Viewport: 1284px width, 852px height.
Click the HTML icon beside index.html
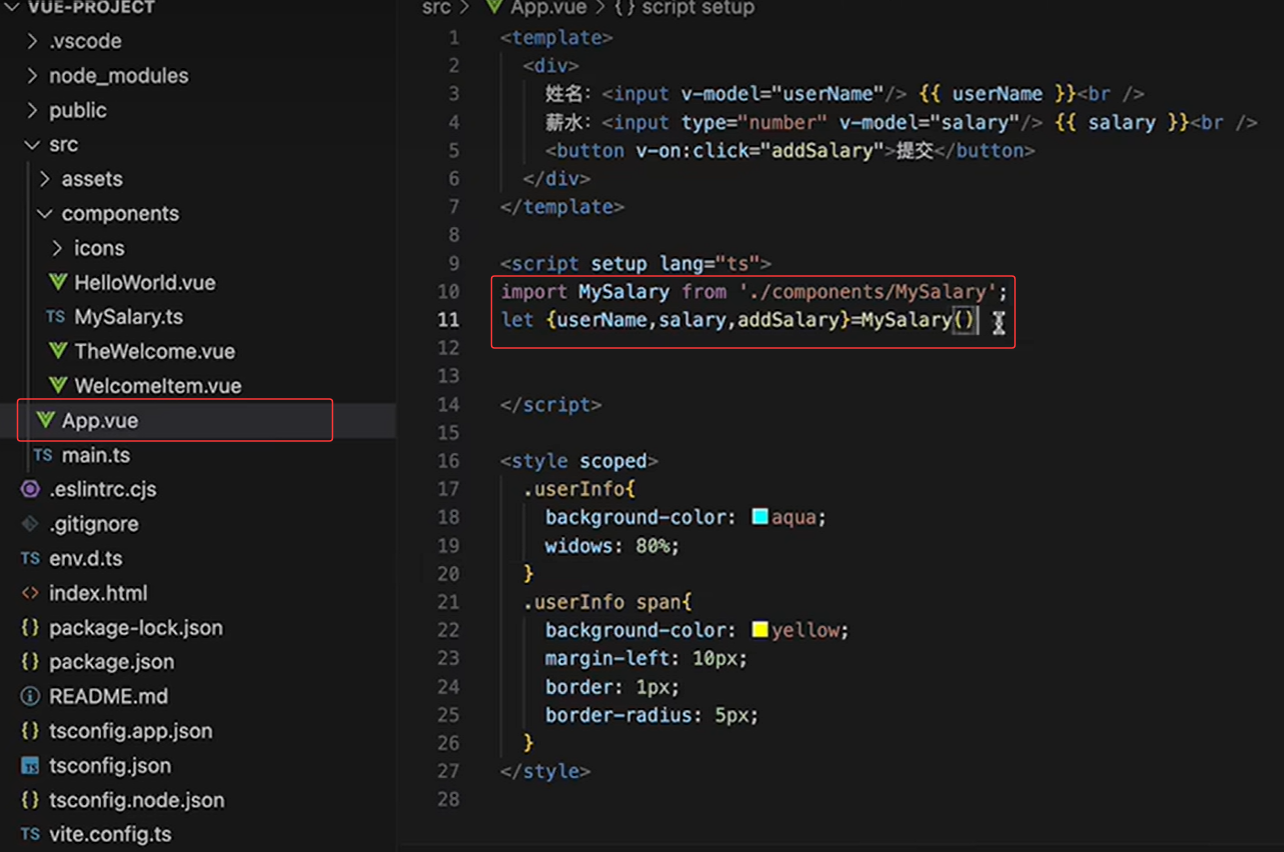click(31, 593)
